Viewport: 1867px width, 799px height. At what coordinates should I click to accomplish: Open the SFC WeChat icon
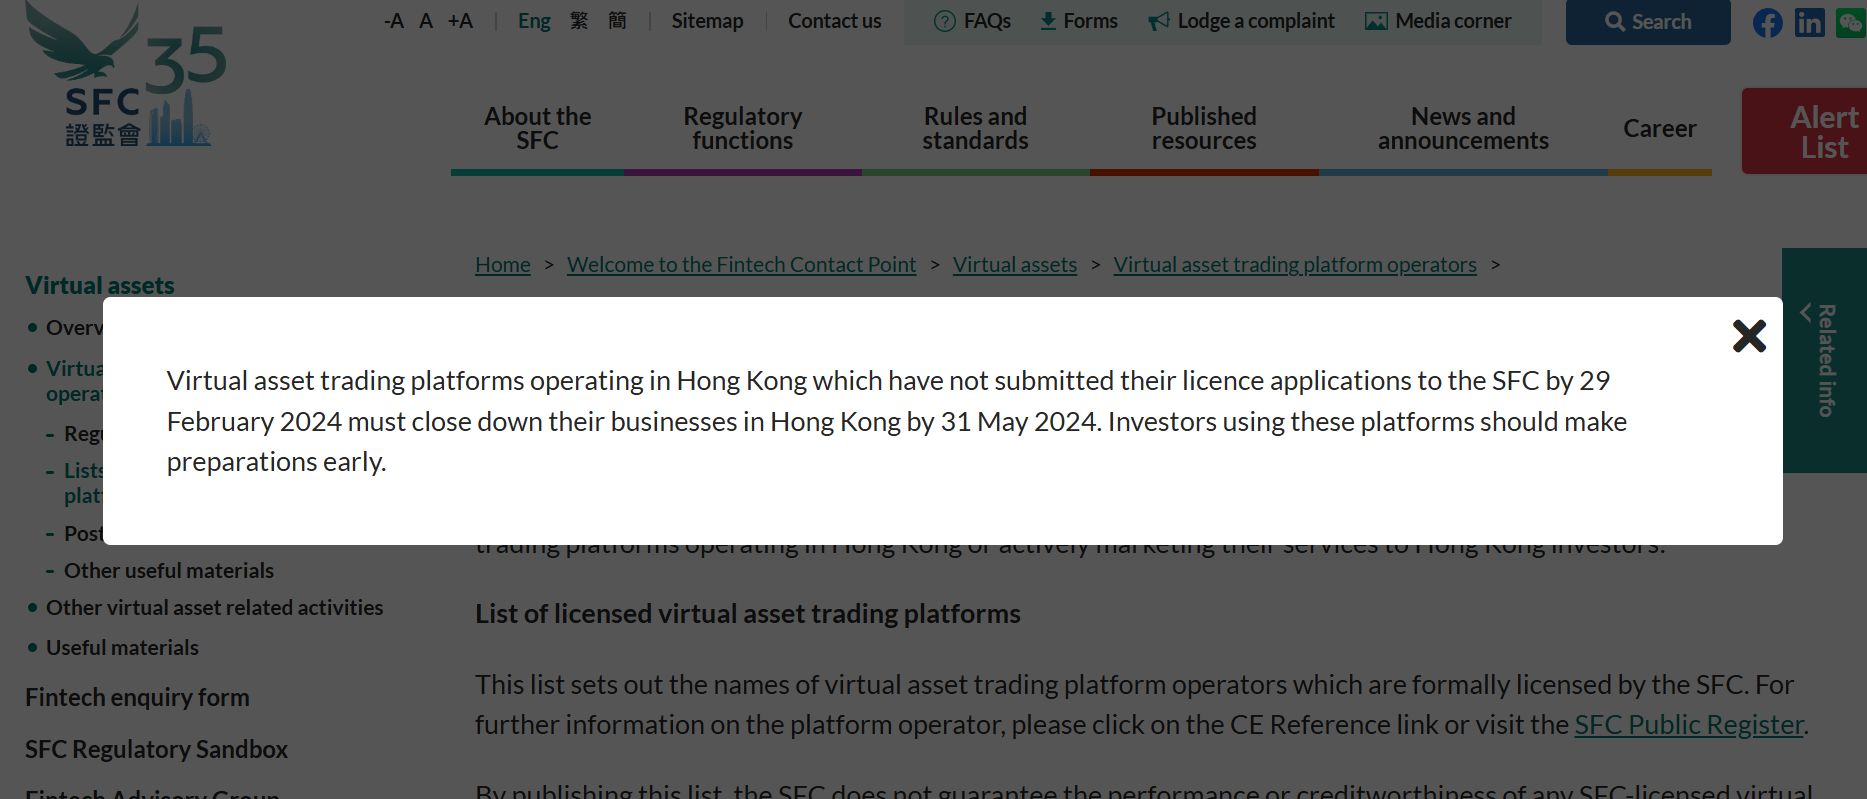(1850, 23)
